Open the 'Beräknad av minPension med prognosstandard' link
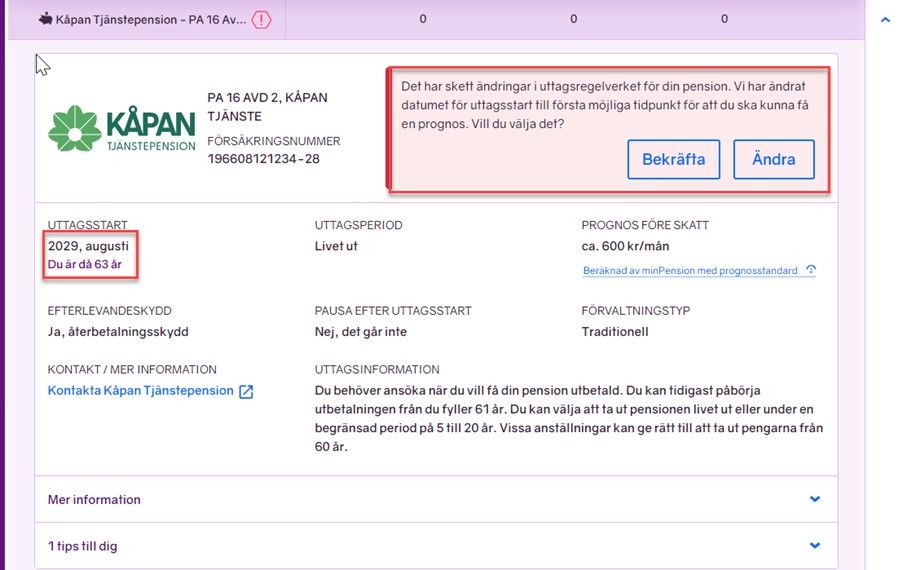 coord(690,271)
